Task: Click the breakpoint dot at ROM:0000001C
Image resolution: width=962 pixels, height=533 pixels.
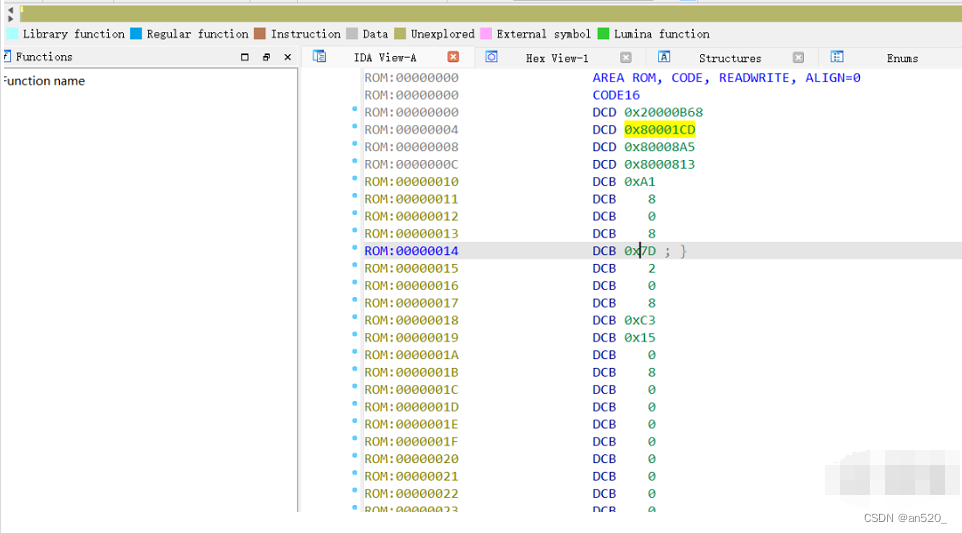Action: [x=355, y=386]
